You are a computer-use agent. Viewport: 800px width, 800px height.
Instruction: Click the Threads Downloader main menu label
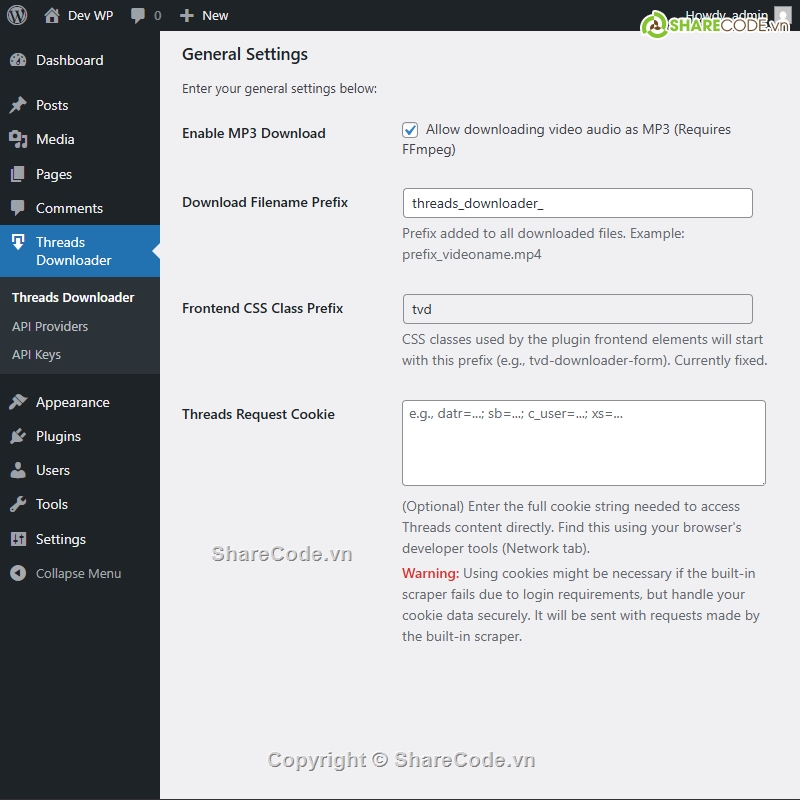pos(73,251)
